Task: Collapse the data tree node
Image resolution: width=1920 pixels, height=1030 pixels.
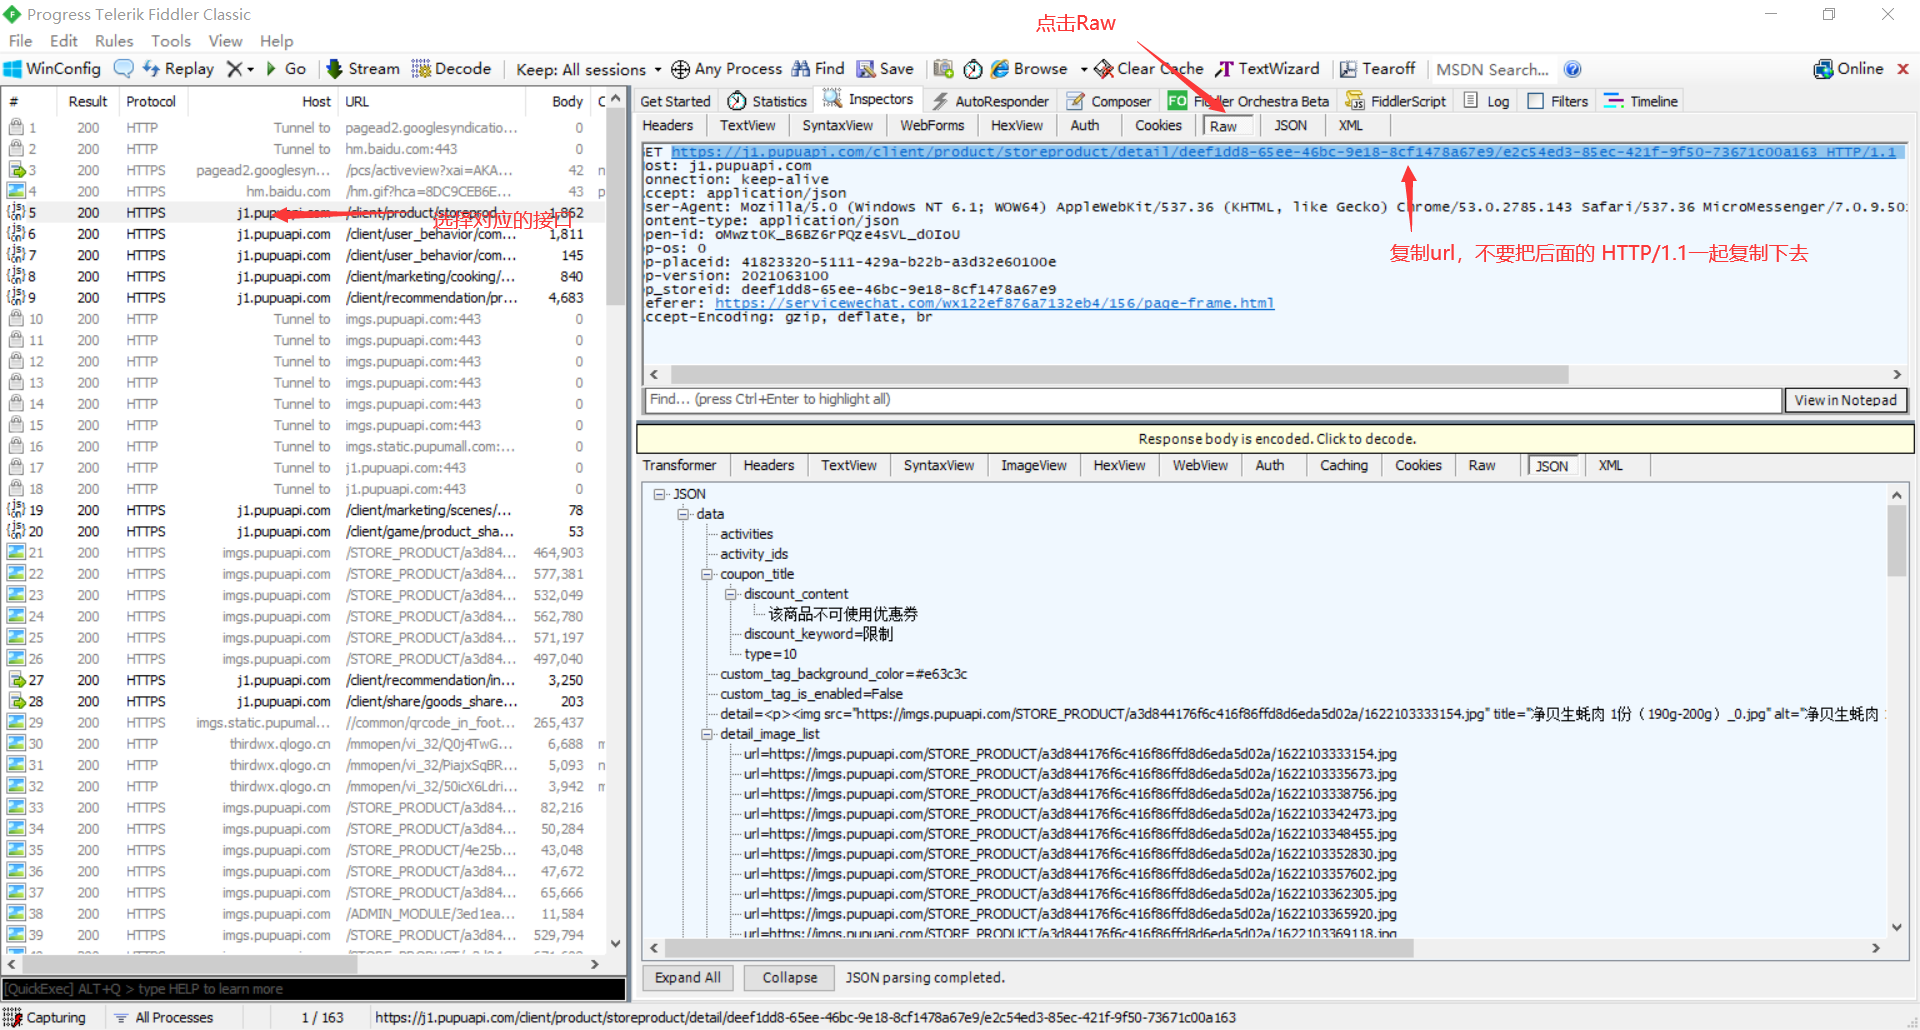Action: click(684, 514)
